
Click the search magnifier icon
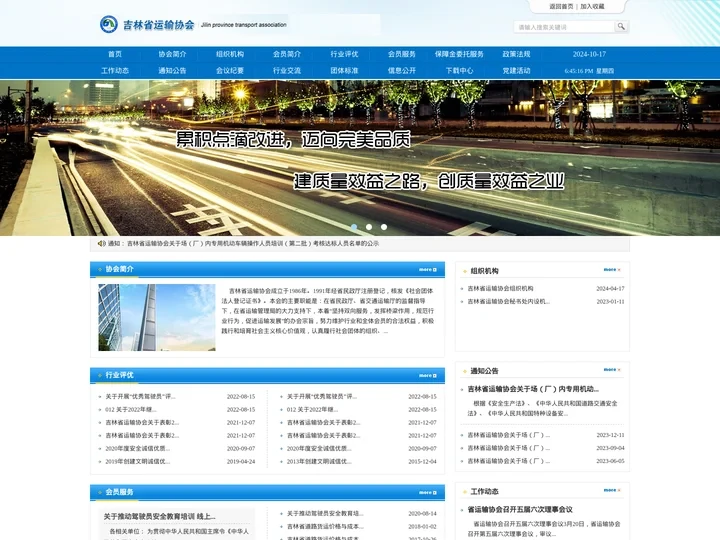621,27
